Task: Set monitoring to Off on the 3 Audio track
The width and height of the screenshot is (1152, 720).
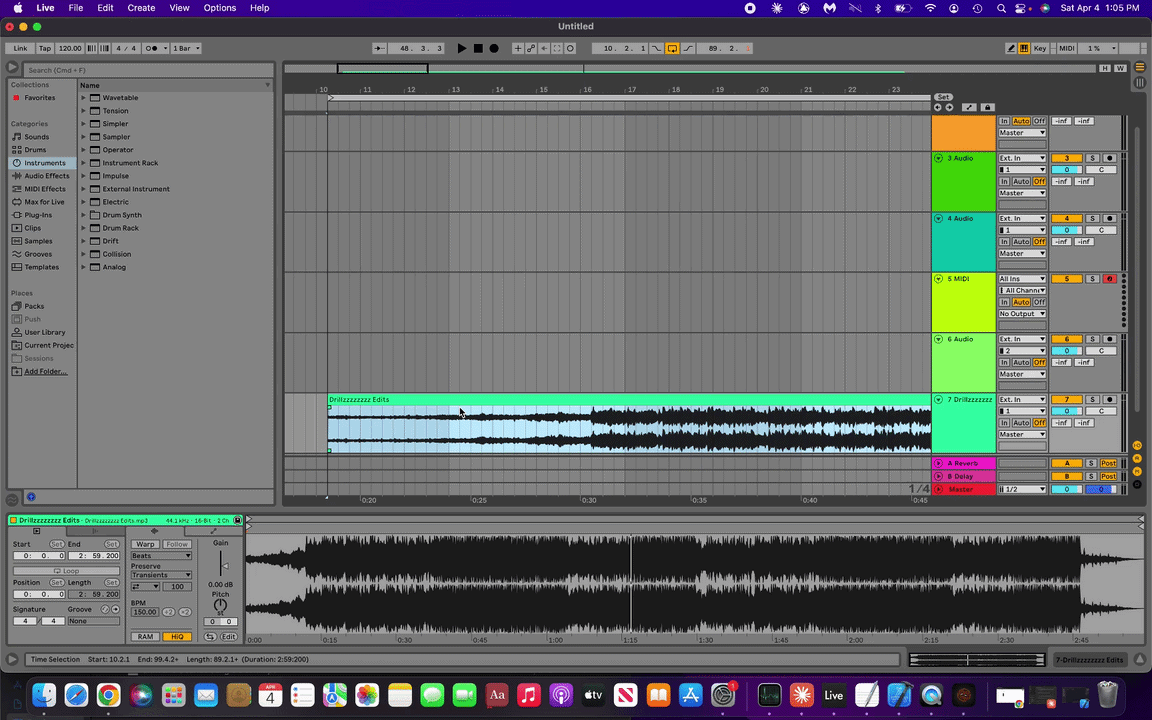Action: [x=1040, y=182]
